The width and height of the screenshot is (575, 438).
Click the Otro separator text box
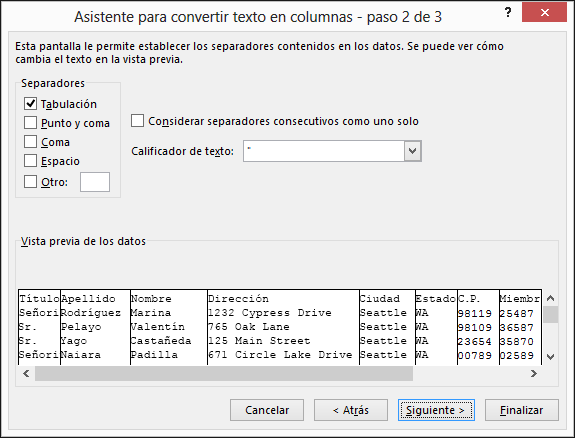pyautogui.click(x=95, y=182)
